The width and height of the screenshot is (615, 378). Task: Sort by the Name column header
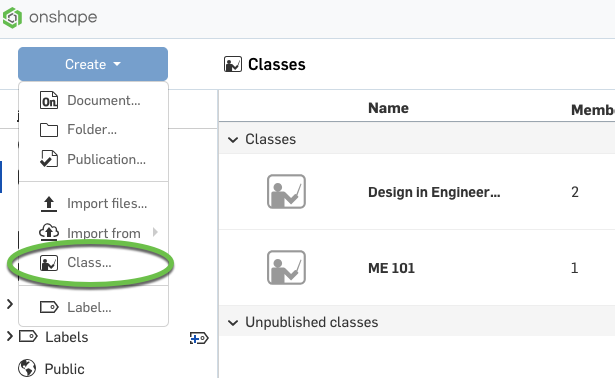pos(388,108)
